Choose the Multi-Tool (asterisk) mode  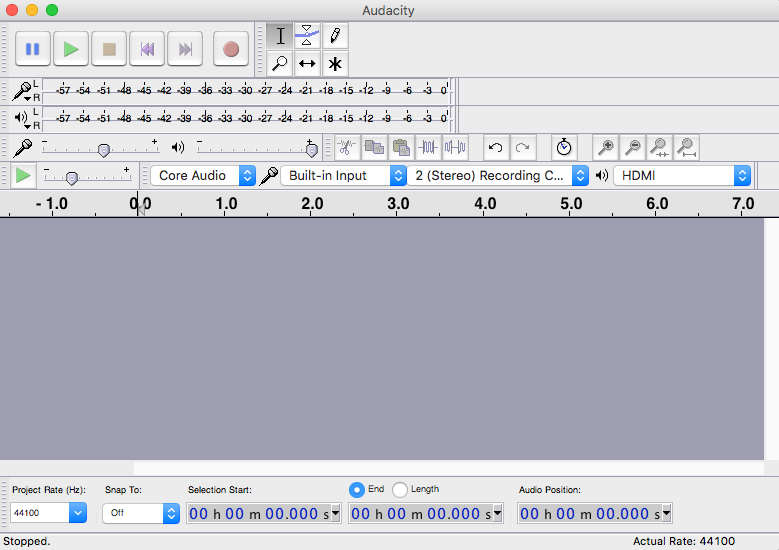[335, 64]
